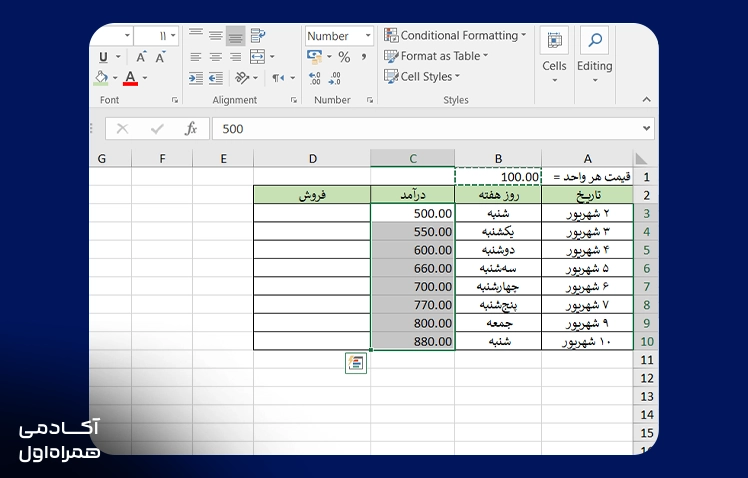Cancel formula bar entry

(x=123, y=129)
